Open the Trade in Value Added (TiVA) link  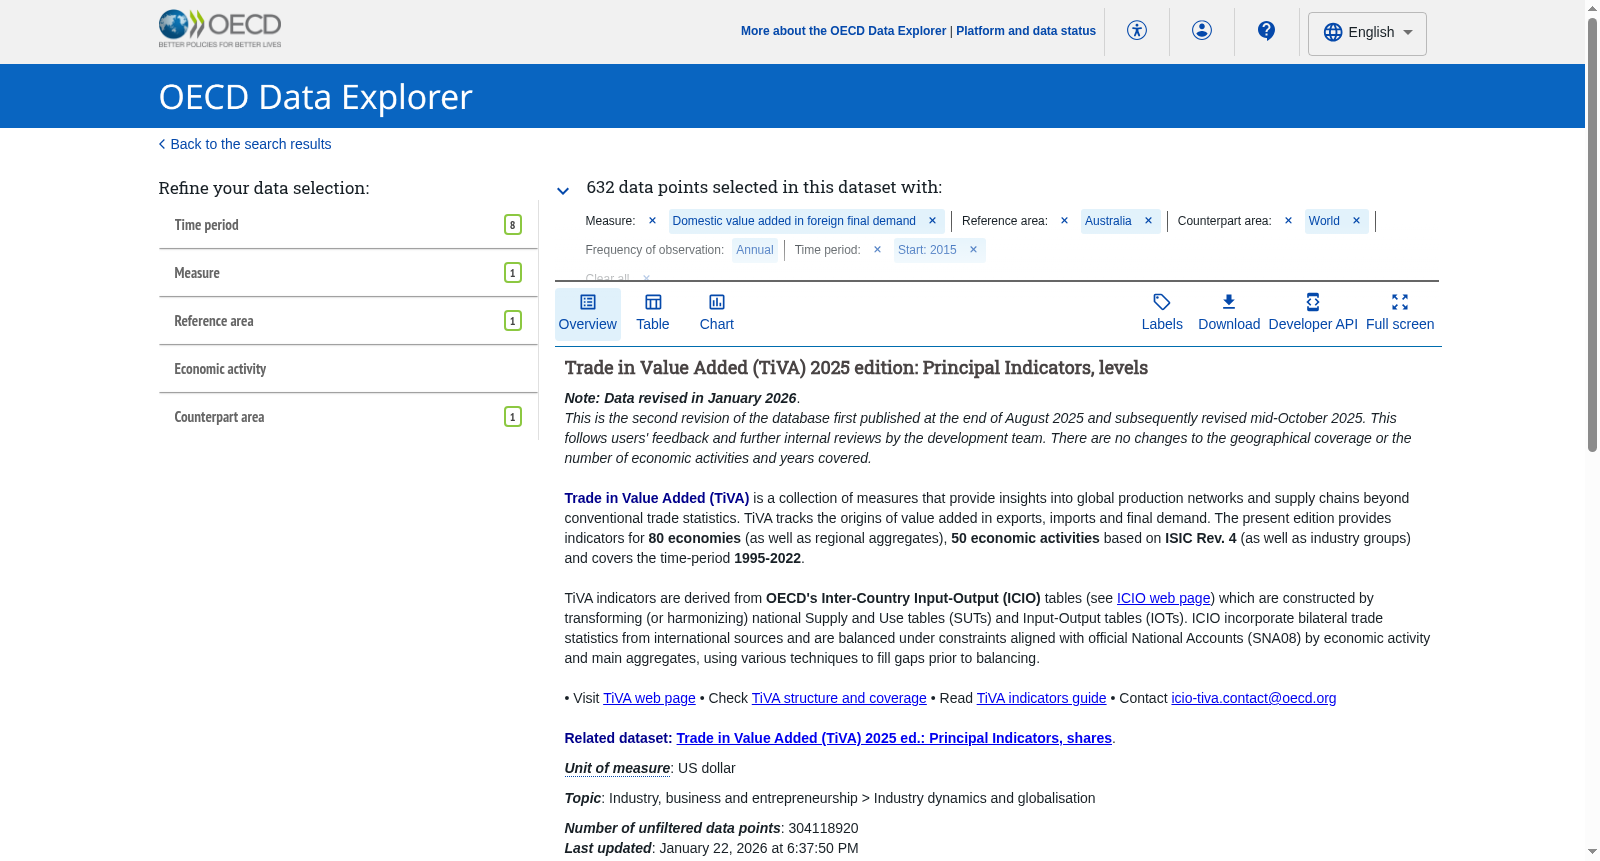pos(657,498)
